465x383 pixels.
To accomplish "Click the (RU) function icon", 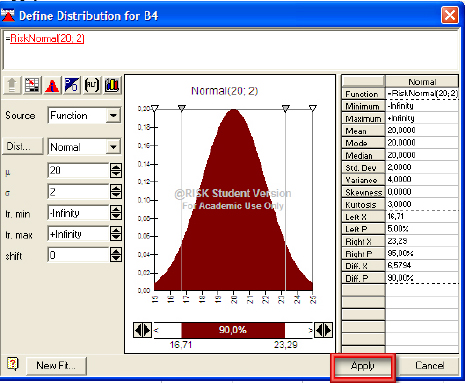I will [x=92, y=85].
